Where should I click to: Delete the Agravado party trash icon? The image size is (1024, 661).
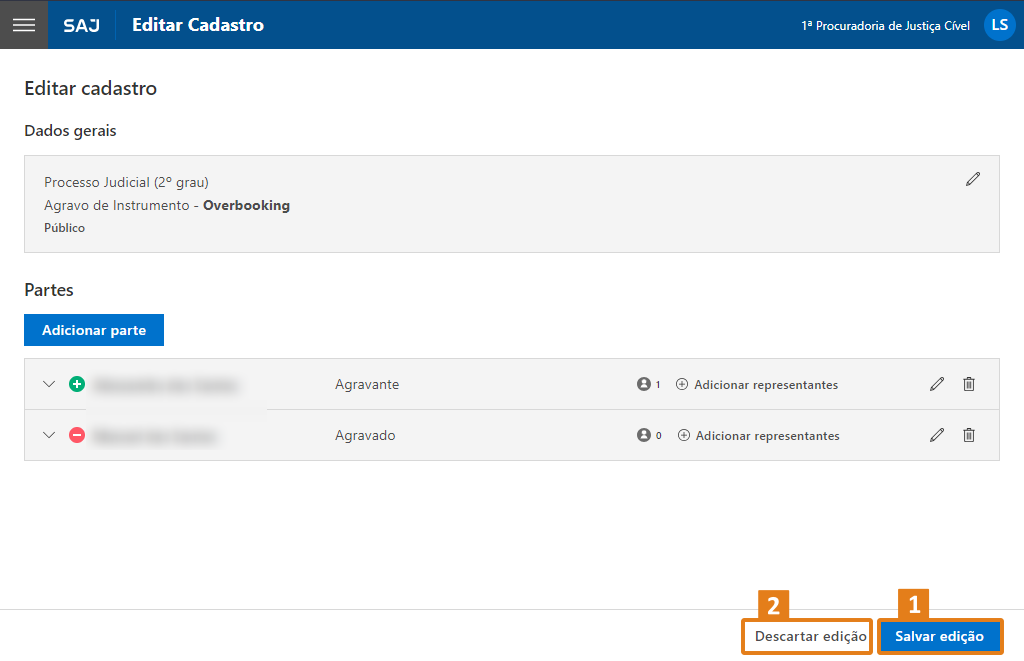coord(969,435)
